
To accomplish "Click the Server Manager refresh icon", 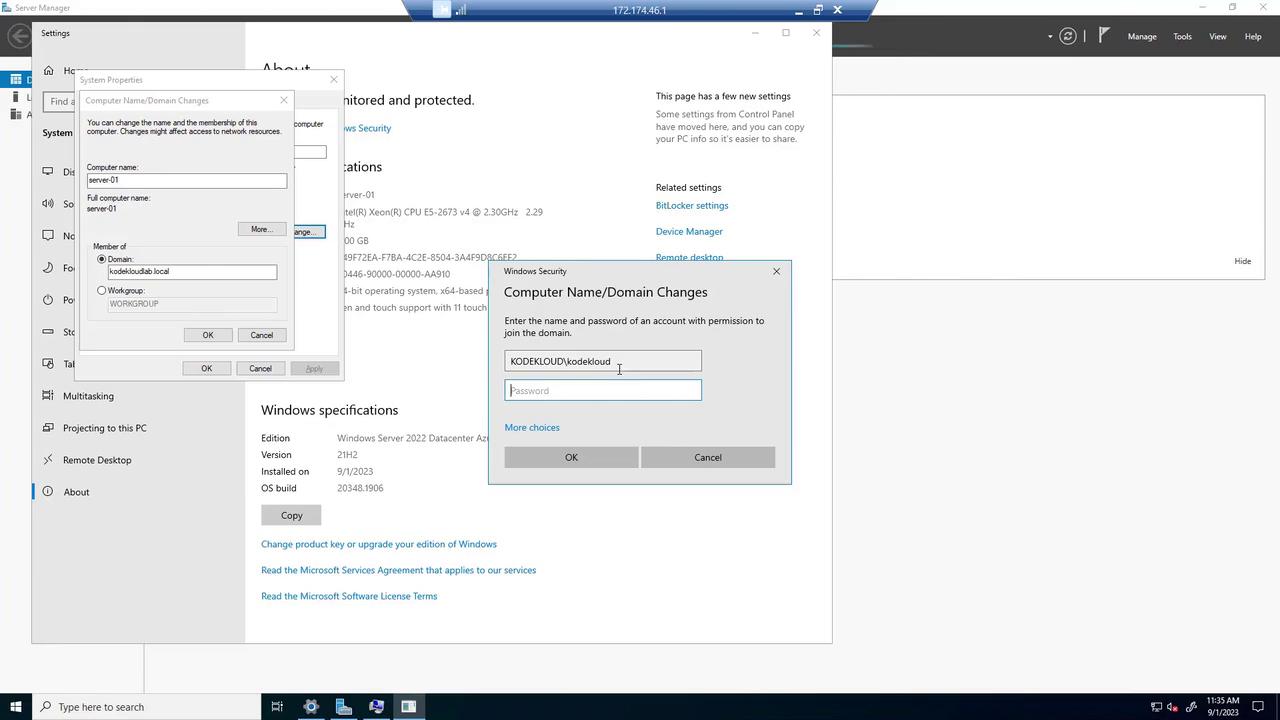I will [x=1068, y=36].
